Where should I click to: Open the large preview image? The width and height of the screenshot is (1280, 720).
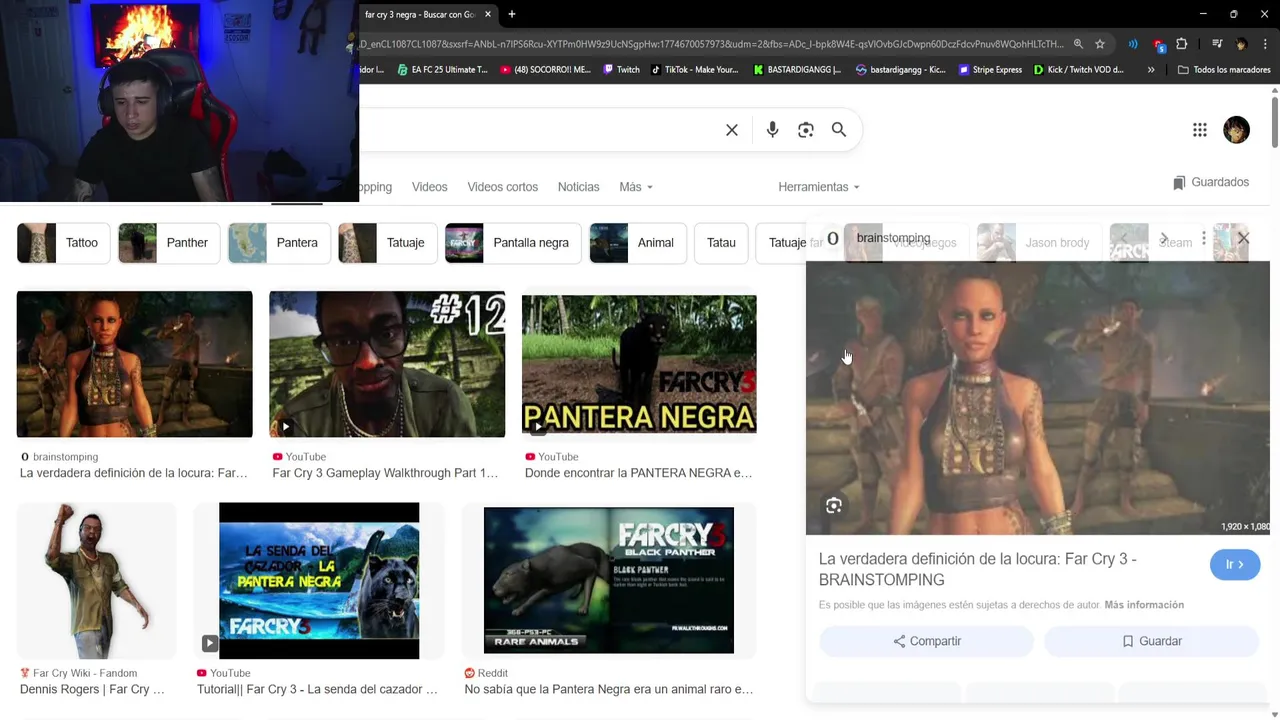click(1038, 398)
